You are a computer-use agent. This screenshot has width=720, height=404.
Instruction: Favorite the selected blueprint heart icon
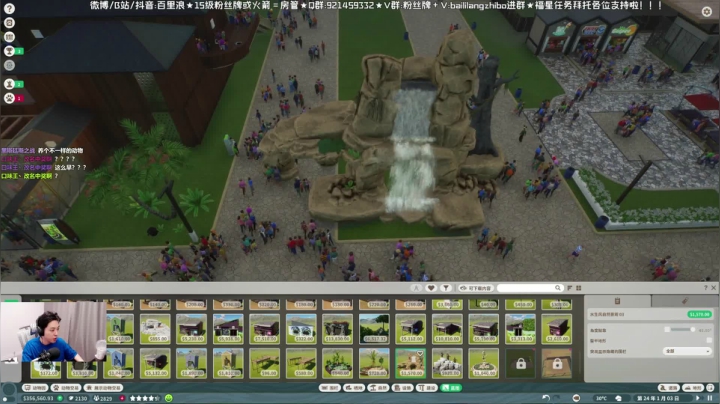click(420, 354)
